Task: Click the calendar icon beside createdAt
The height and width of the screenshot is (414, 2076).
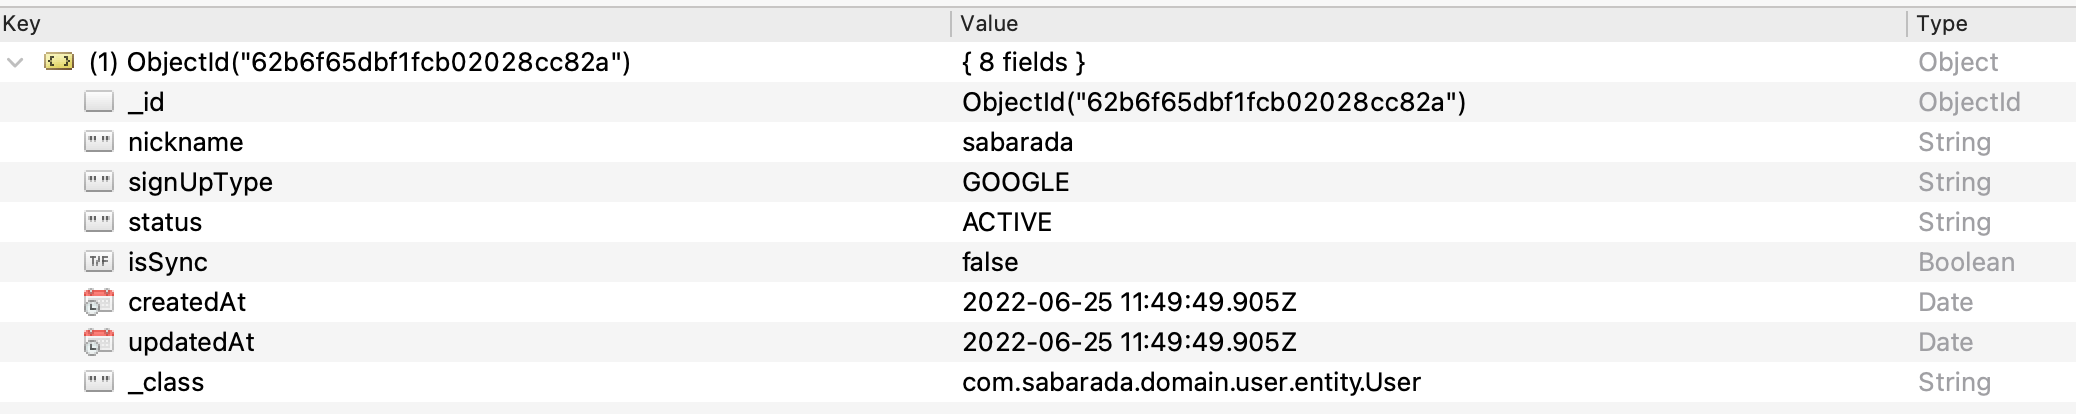Action: (99, 302)
